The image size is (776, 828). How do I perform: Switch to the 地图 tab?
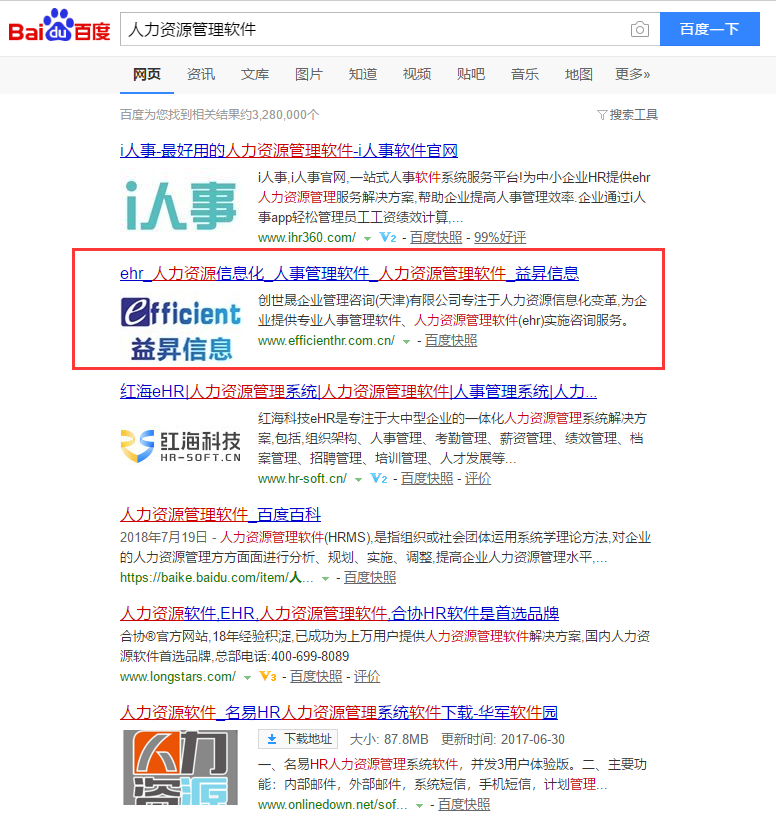(x=579, y=74)
